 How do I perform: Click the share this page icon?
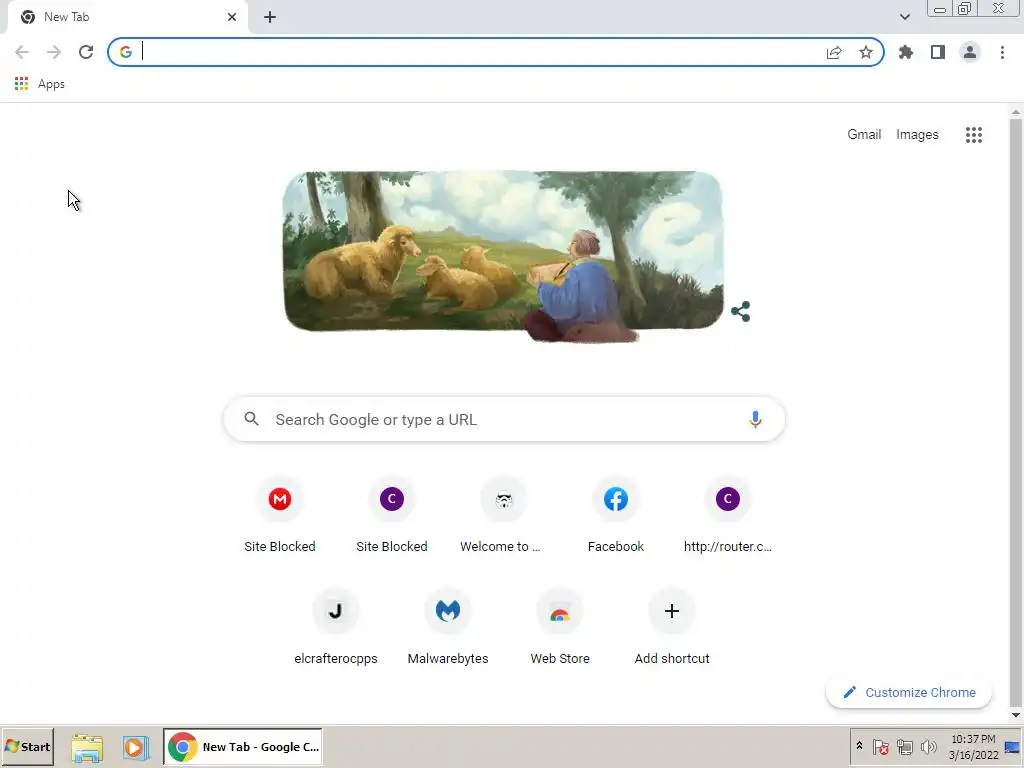[834, 52]
